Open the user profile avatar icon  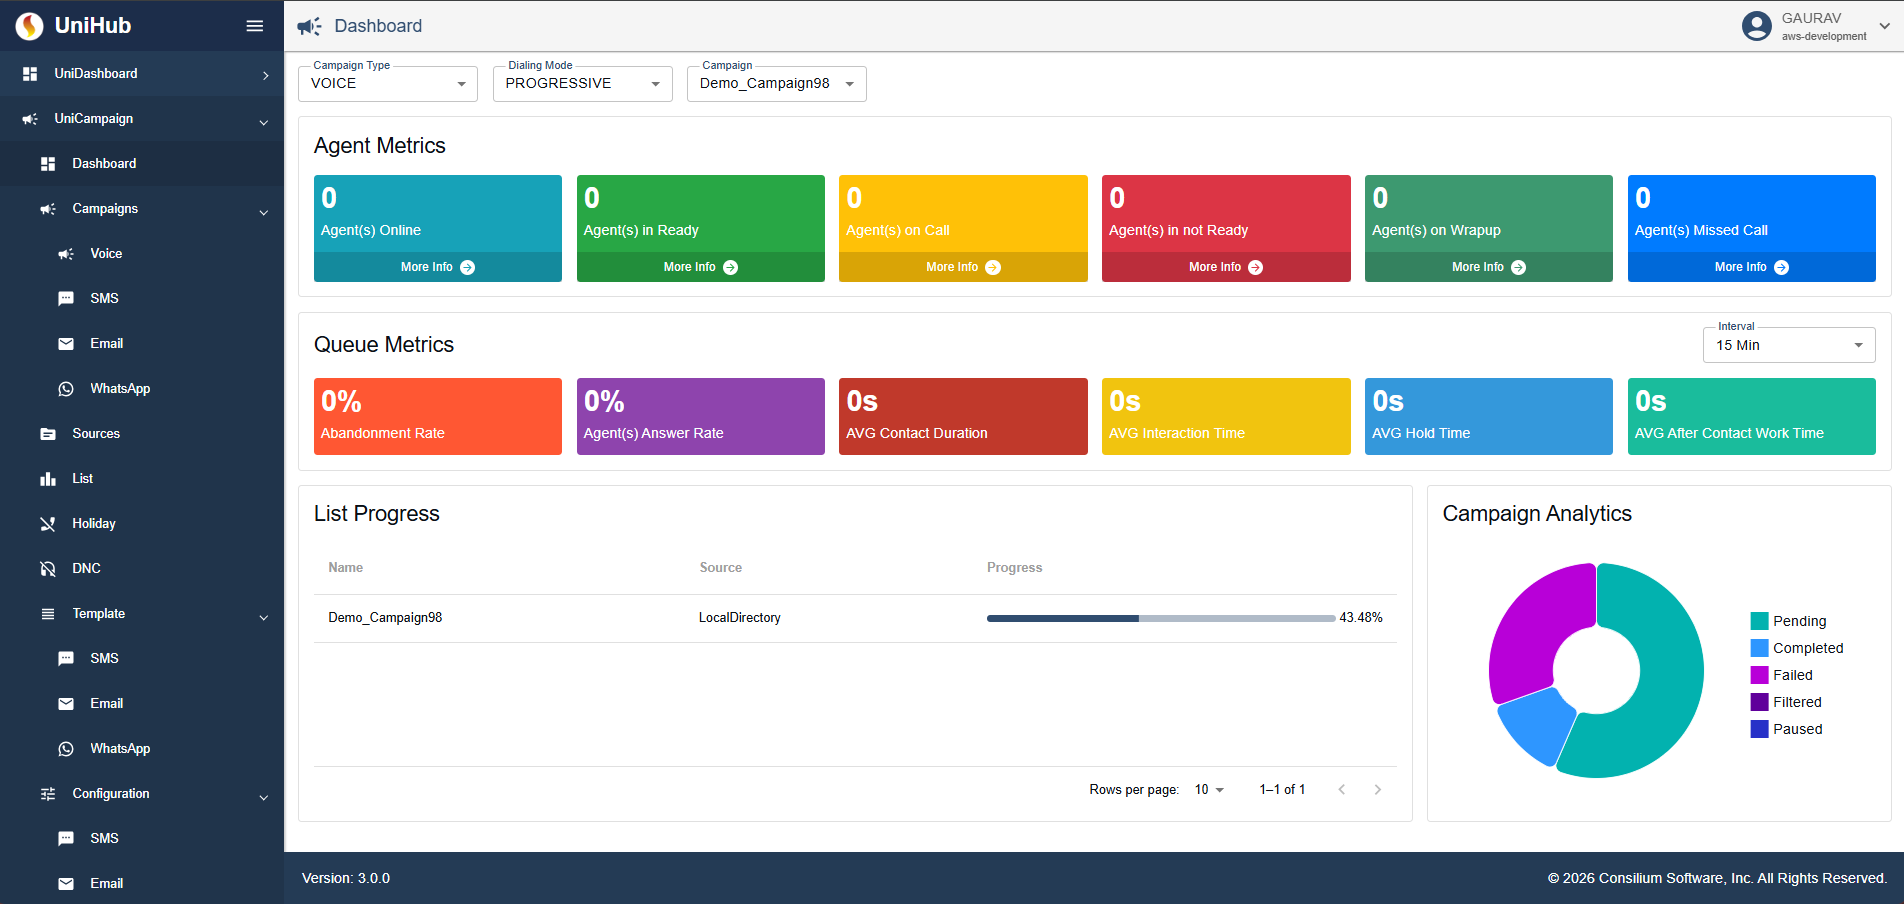(1756, 26)
